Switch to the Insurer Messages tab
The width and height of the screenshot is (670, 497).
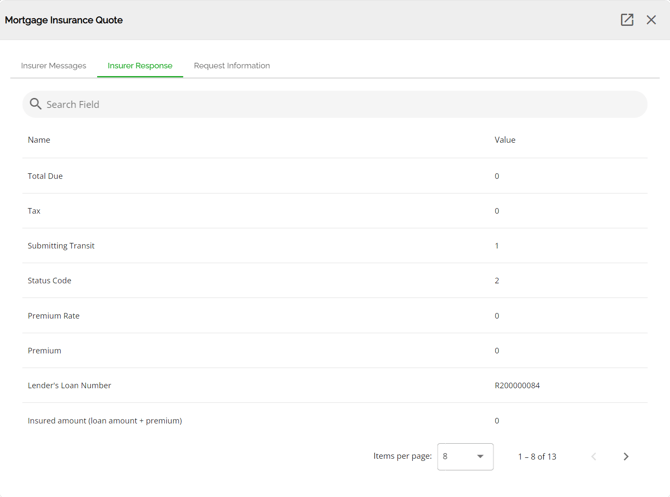(53, 65)
